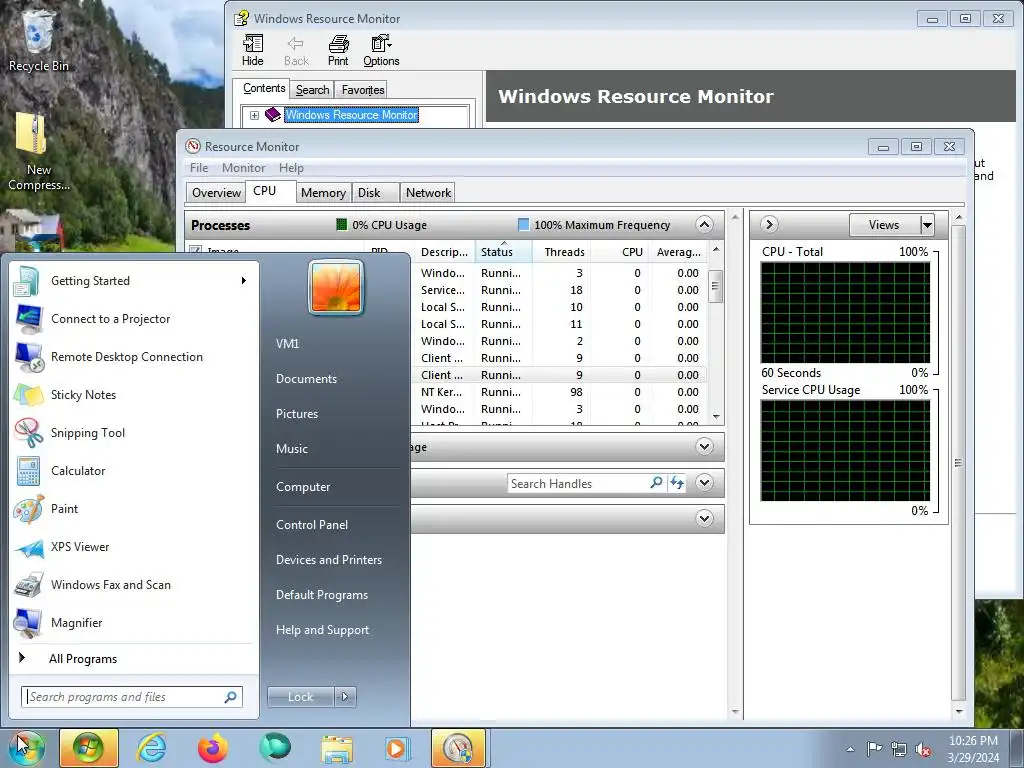
Task: Click the Back arrow in help window
Action: tap(296, 50)
